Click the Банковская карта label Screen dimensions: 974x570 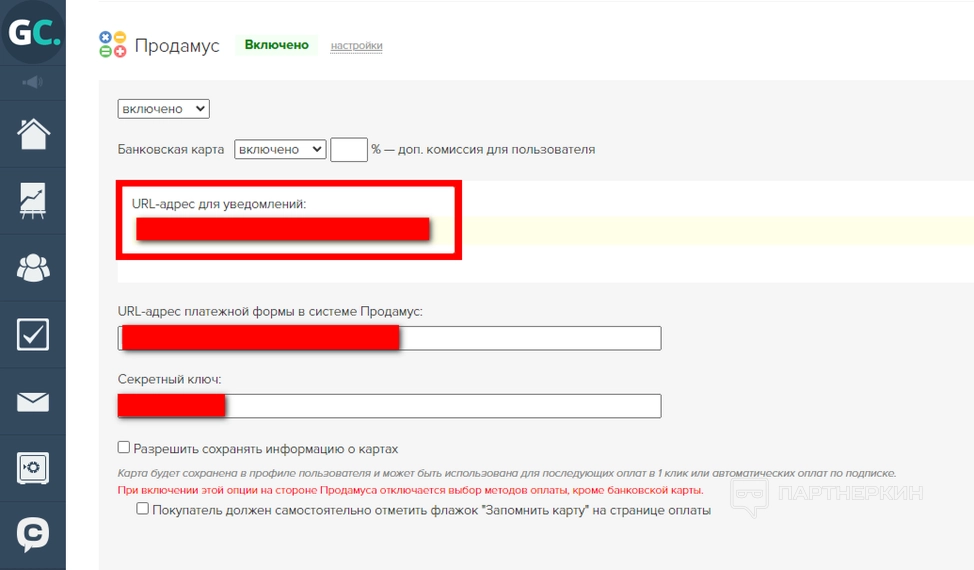tap(171, 150)
